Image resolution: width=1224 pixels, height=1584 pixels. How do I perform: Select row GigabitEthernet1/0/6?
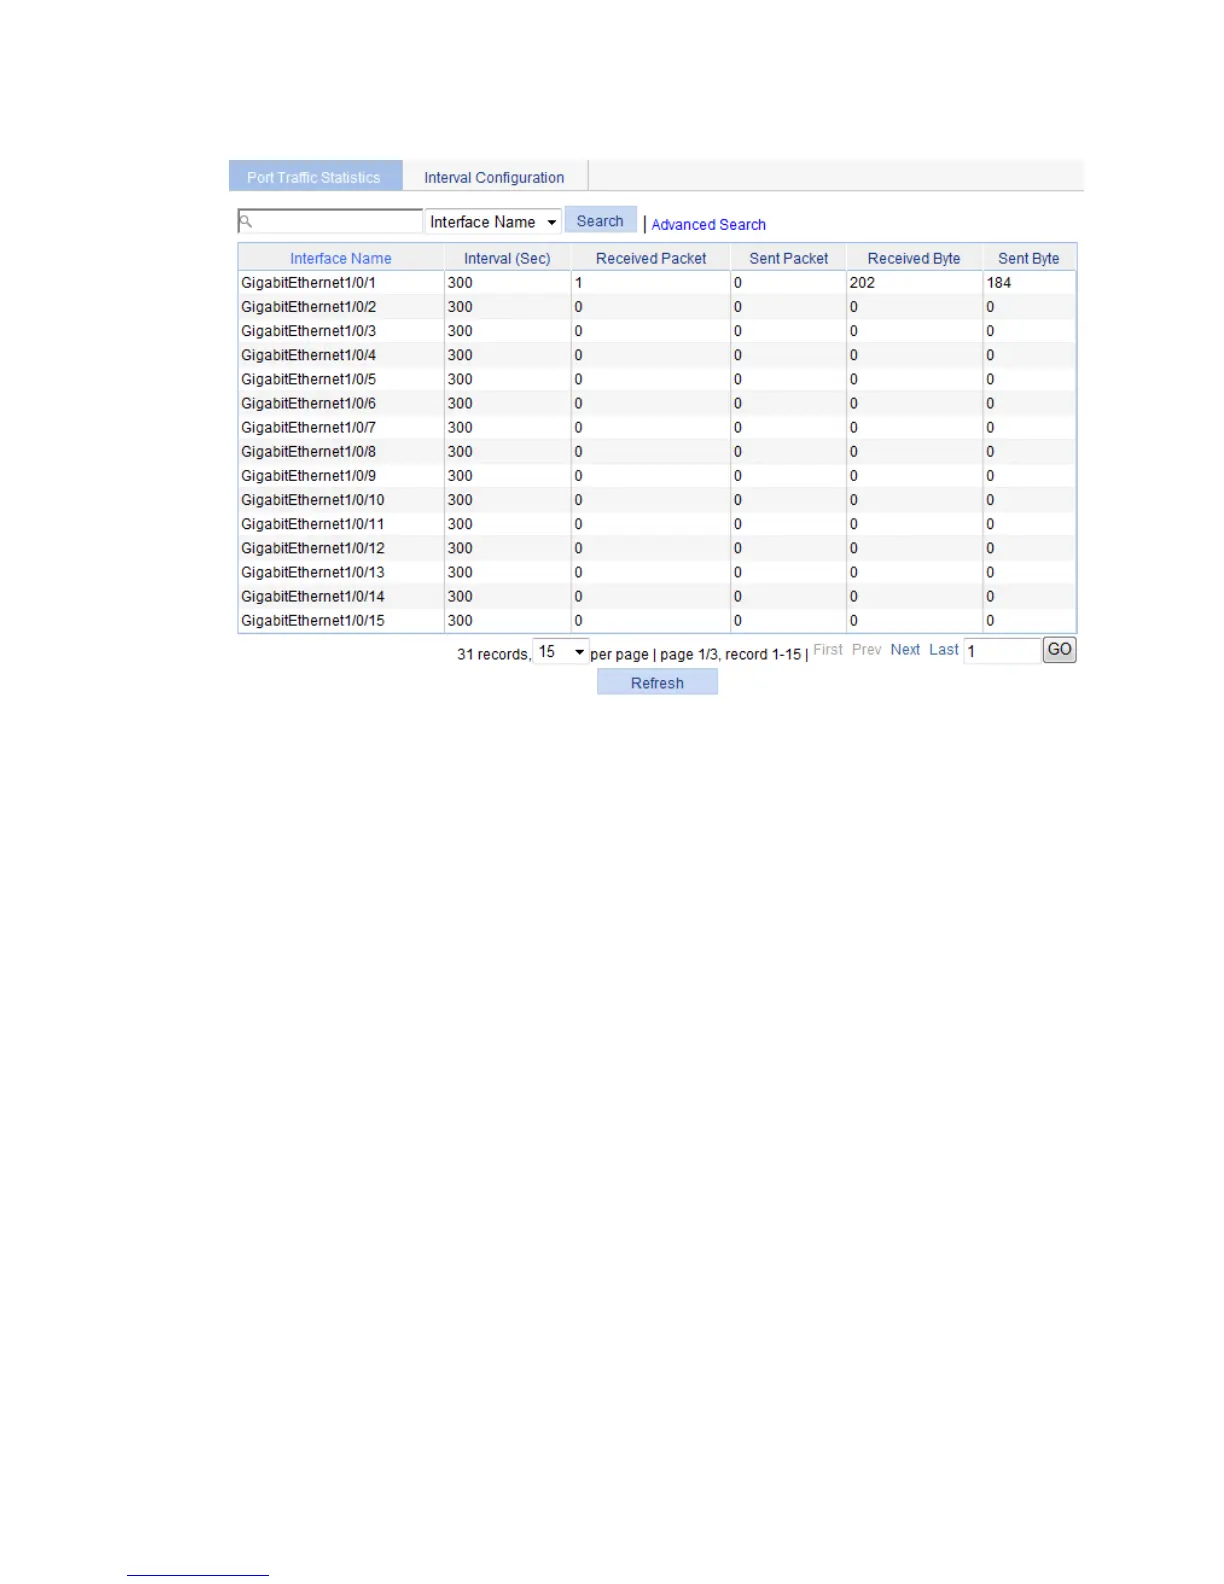657,403
